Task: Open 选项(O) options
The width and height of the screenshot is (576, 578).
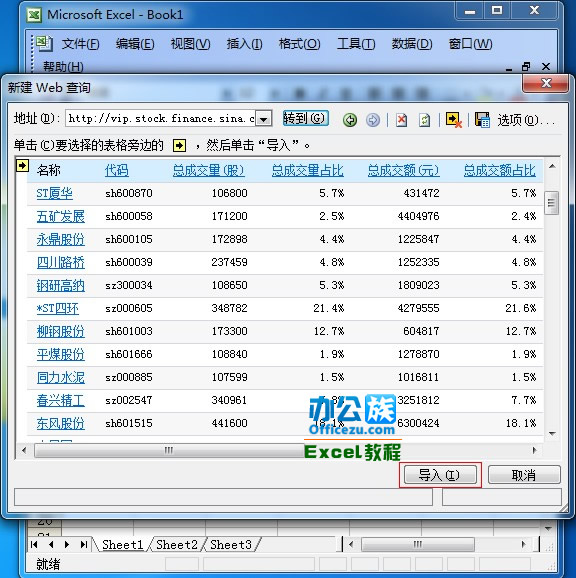Action: click(526, 120)
